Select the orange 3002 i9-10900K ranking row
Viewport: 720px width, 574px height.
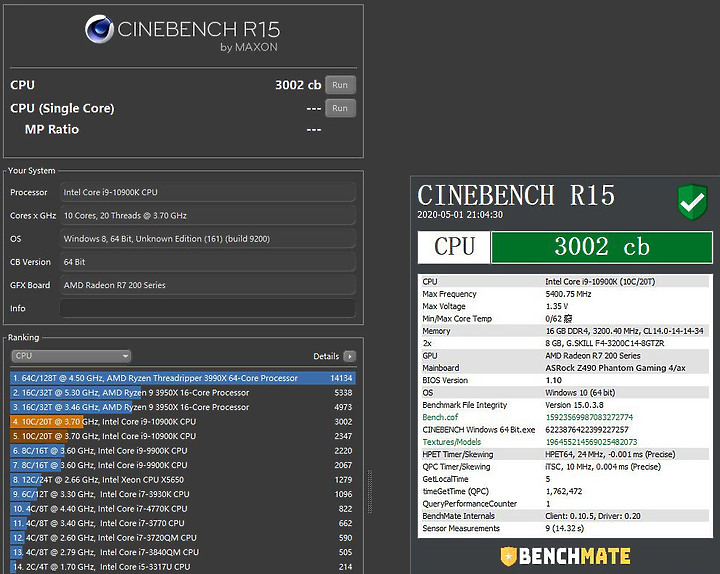coord(183,422)
